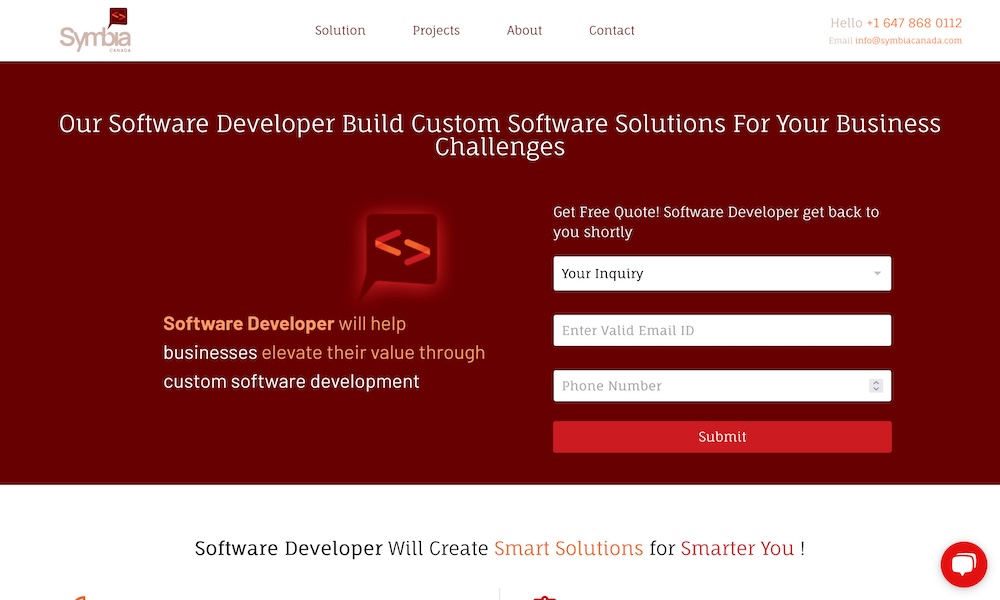Click the Phone Number spinner arrows
1000x600 pixels.
876,386
